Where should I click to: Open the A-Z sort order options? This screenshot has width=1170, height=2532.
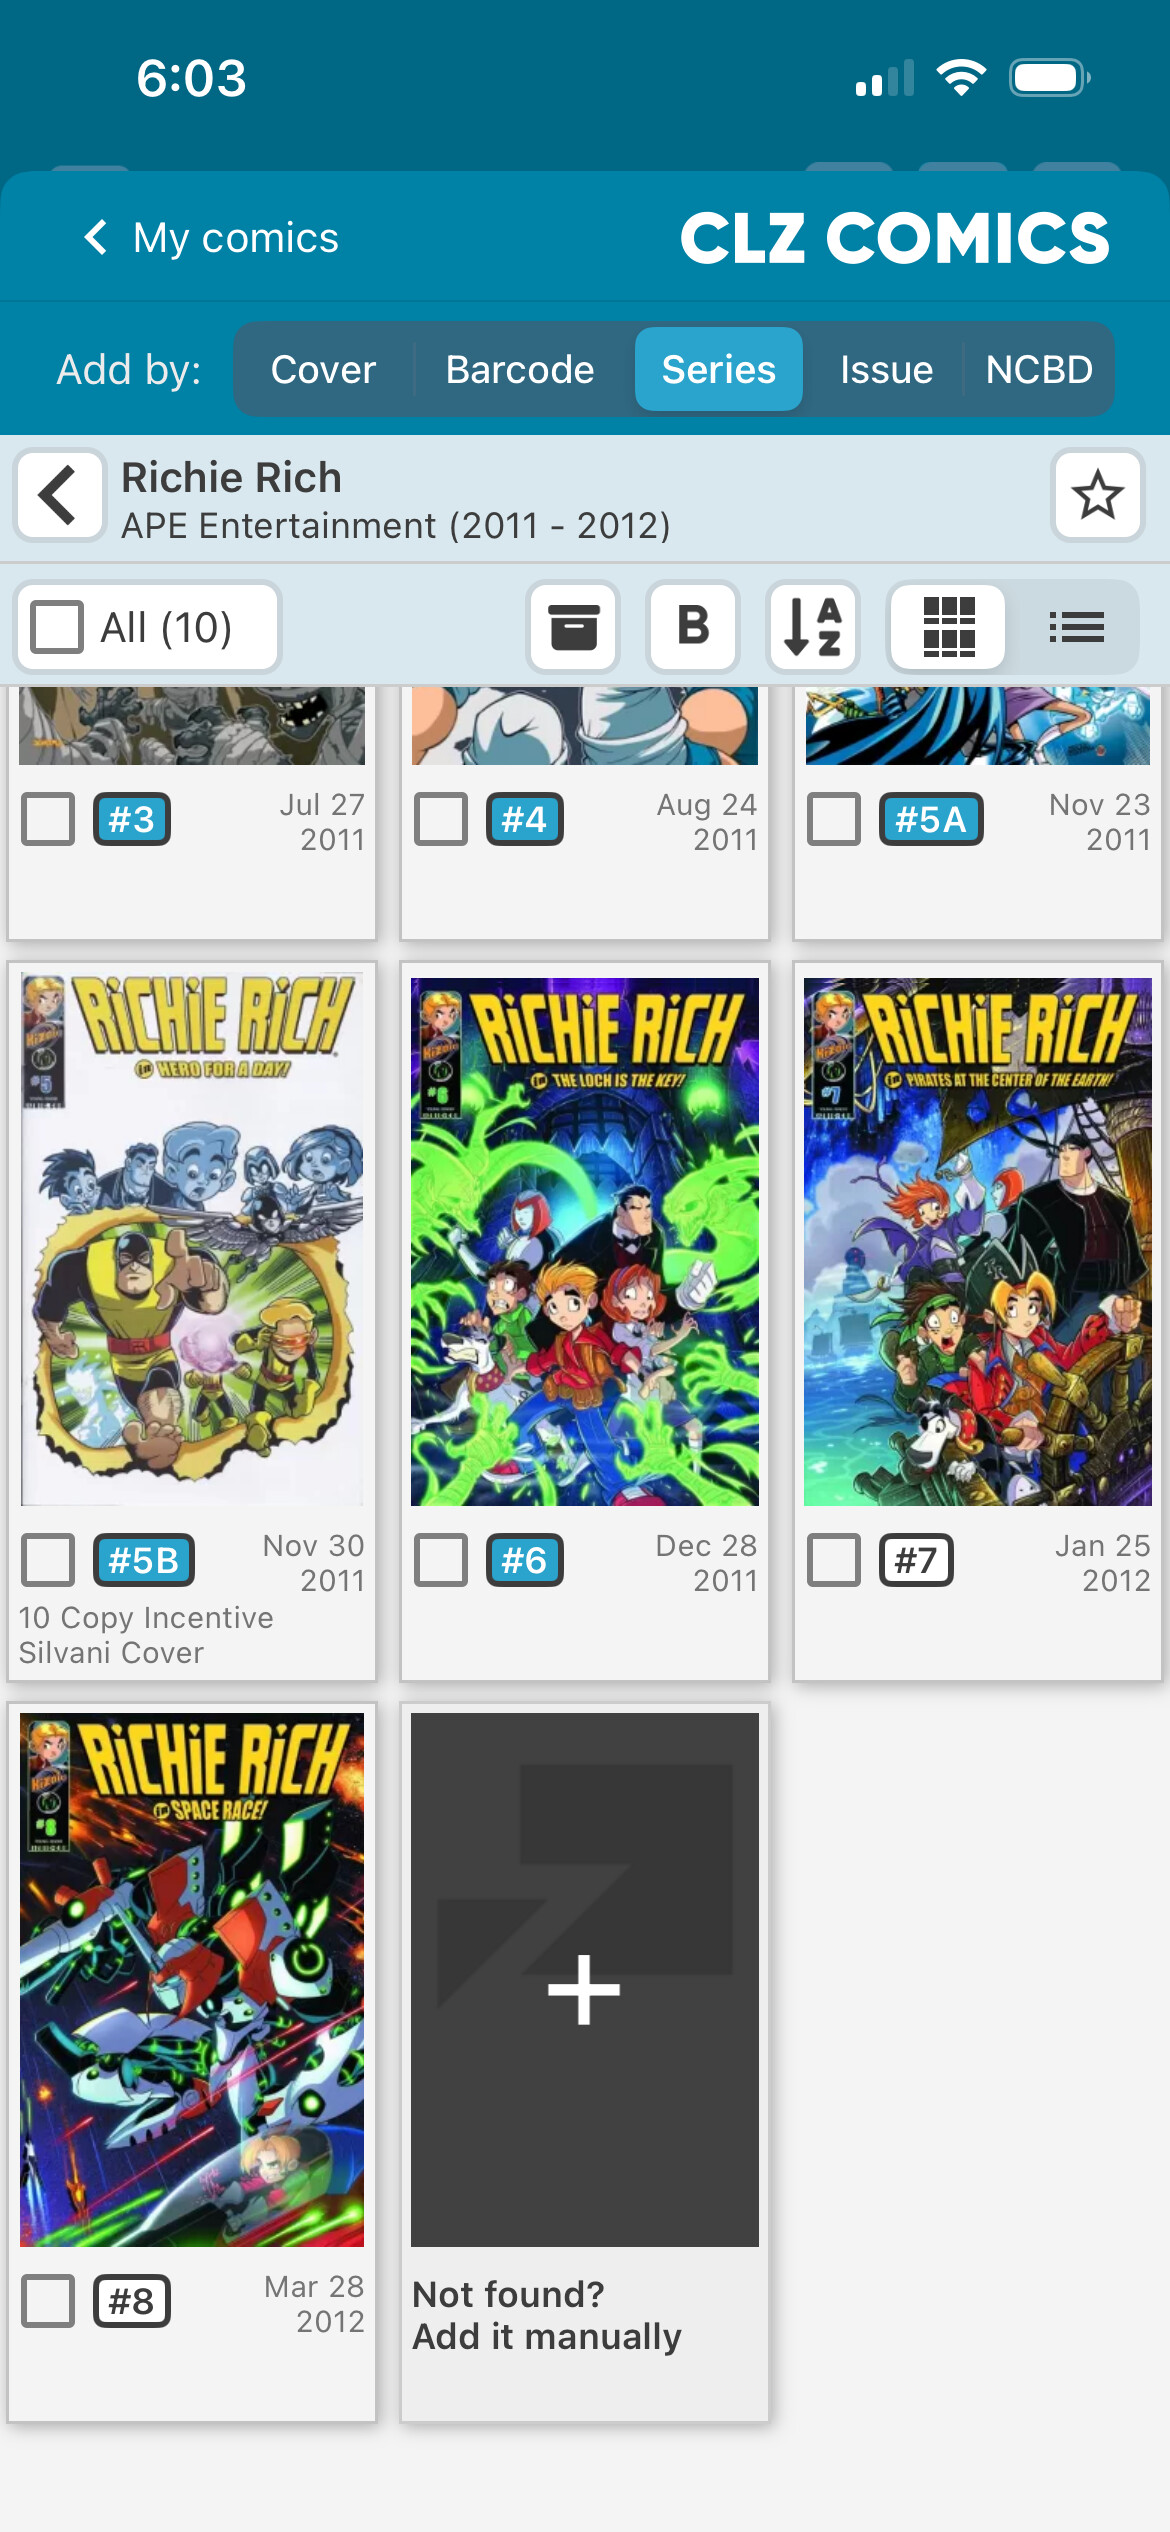[x=813, y=627]
